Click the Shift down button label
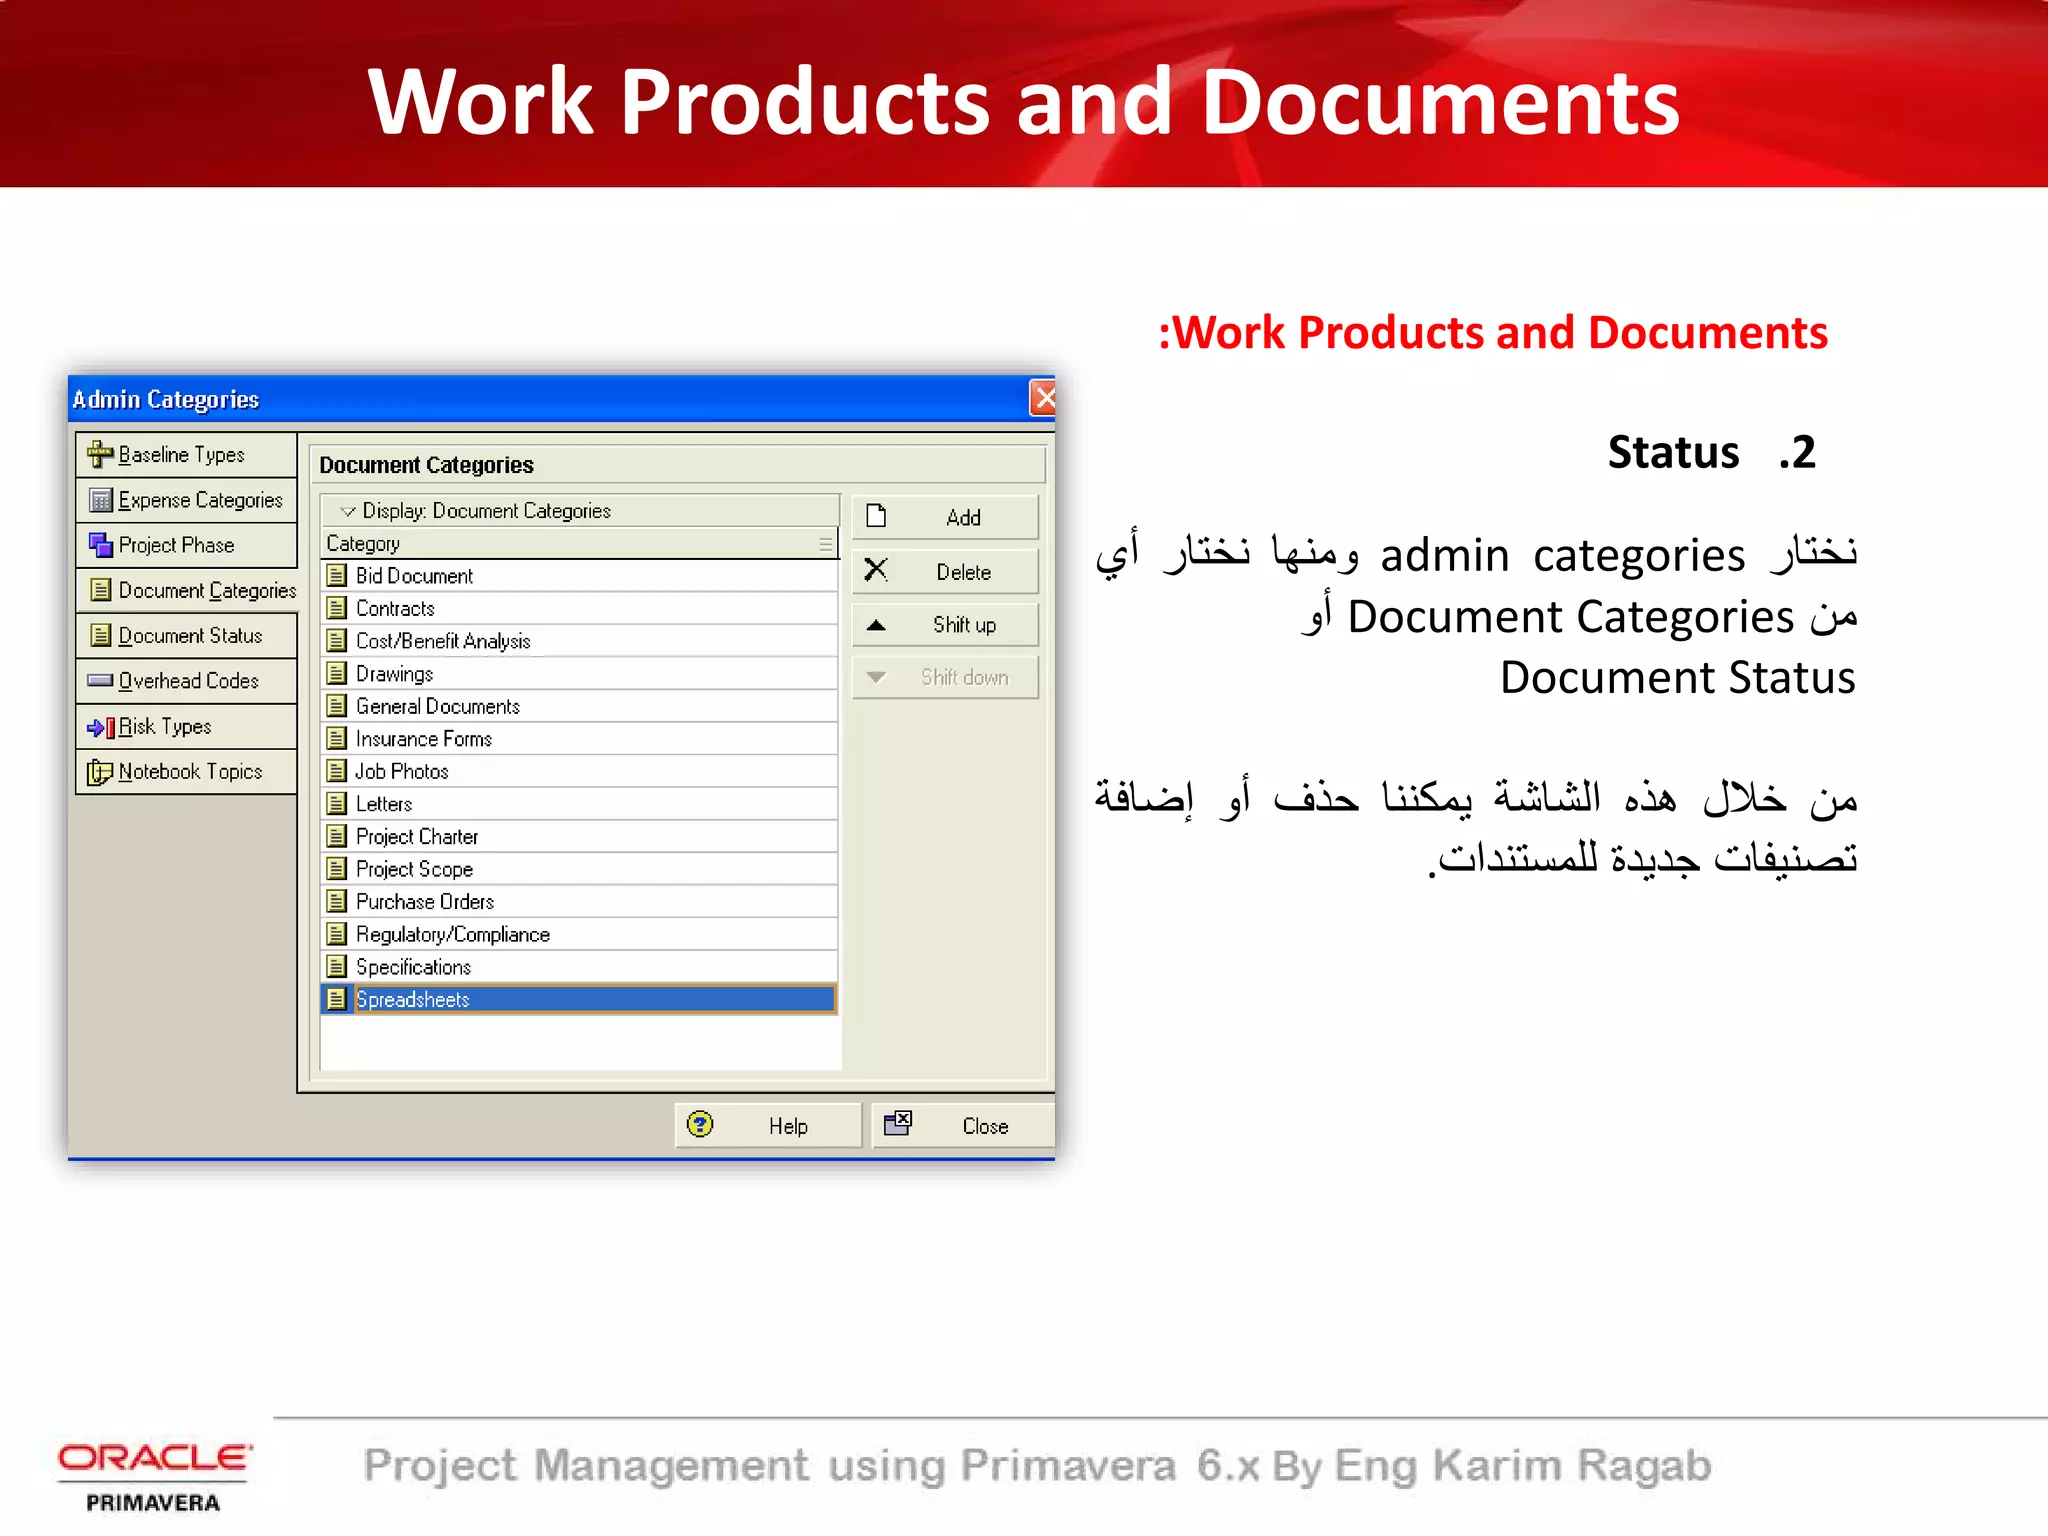Screen dimensions: 2048x1536 (x=964, y=678)
